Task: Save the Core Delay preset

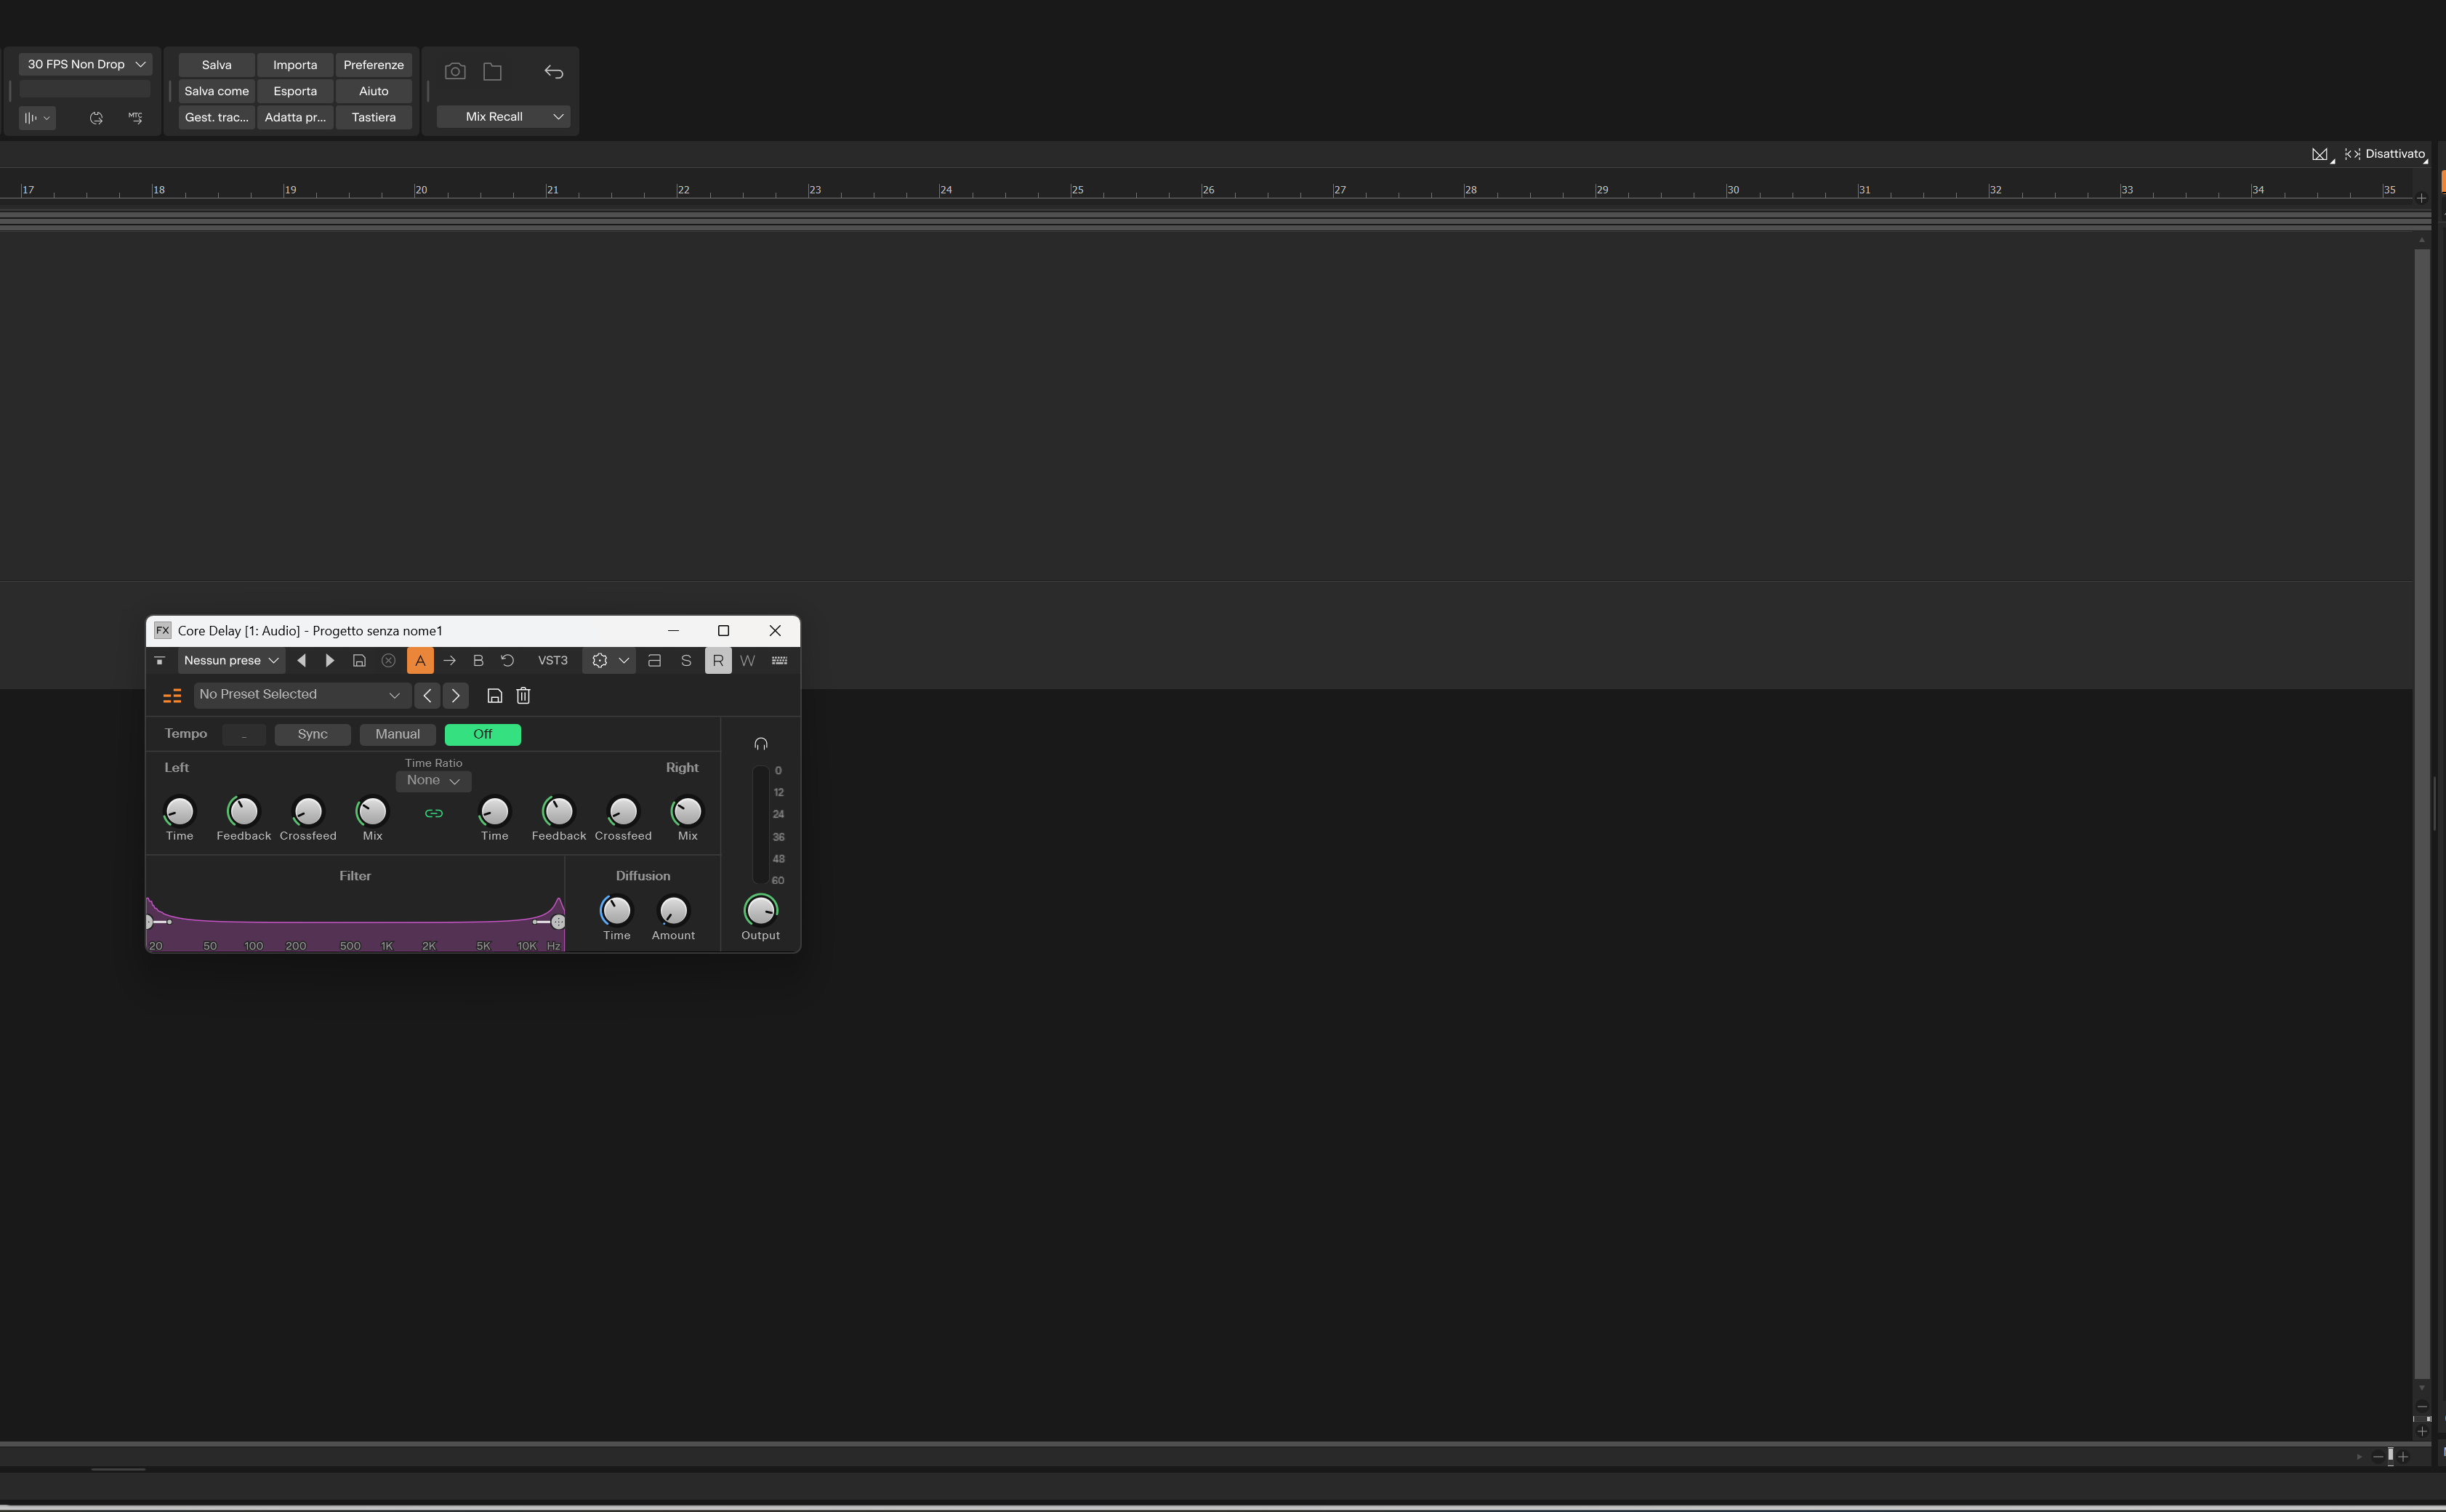Action: tap(494, 696)
